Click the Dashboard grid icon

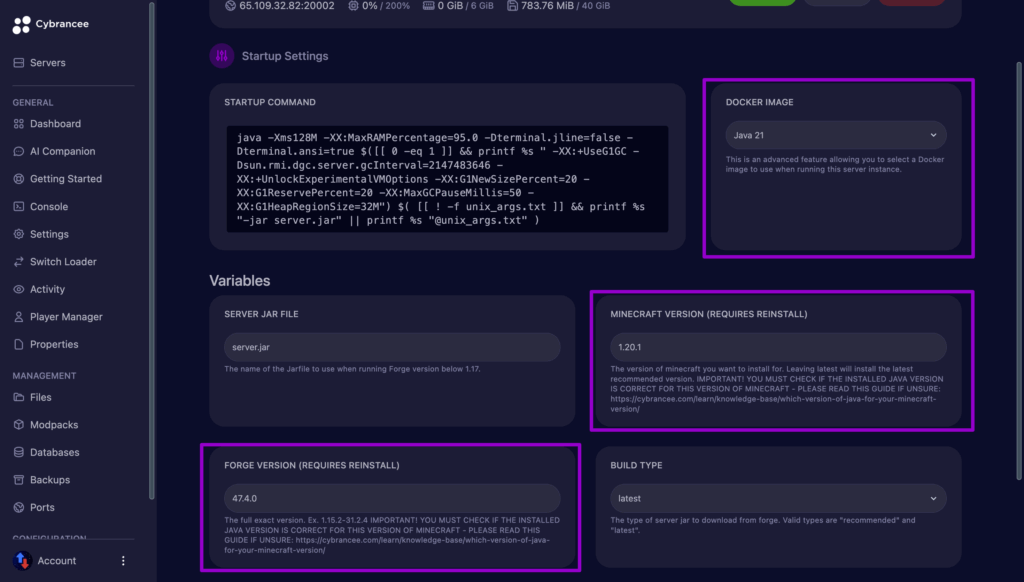pyautogui.click(x=19, y=124)
